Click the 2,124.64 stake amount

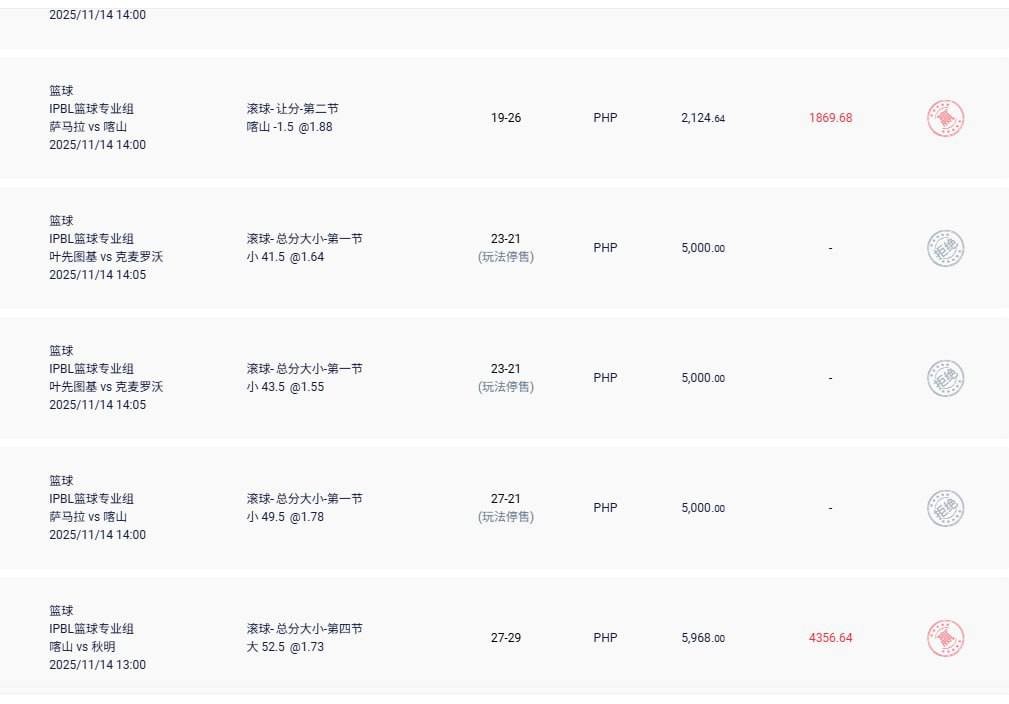702,118
